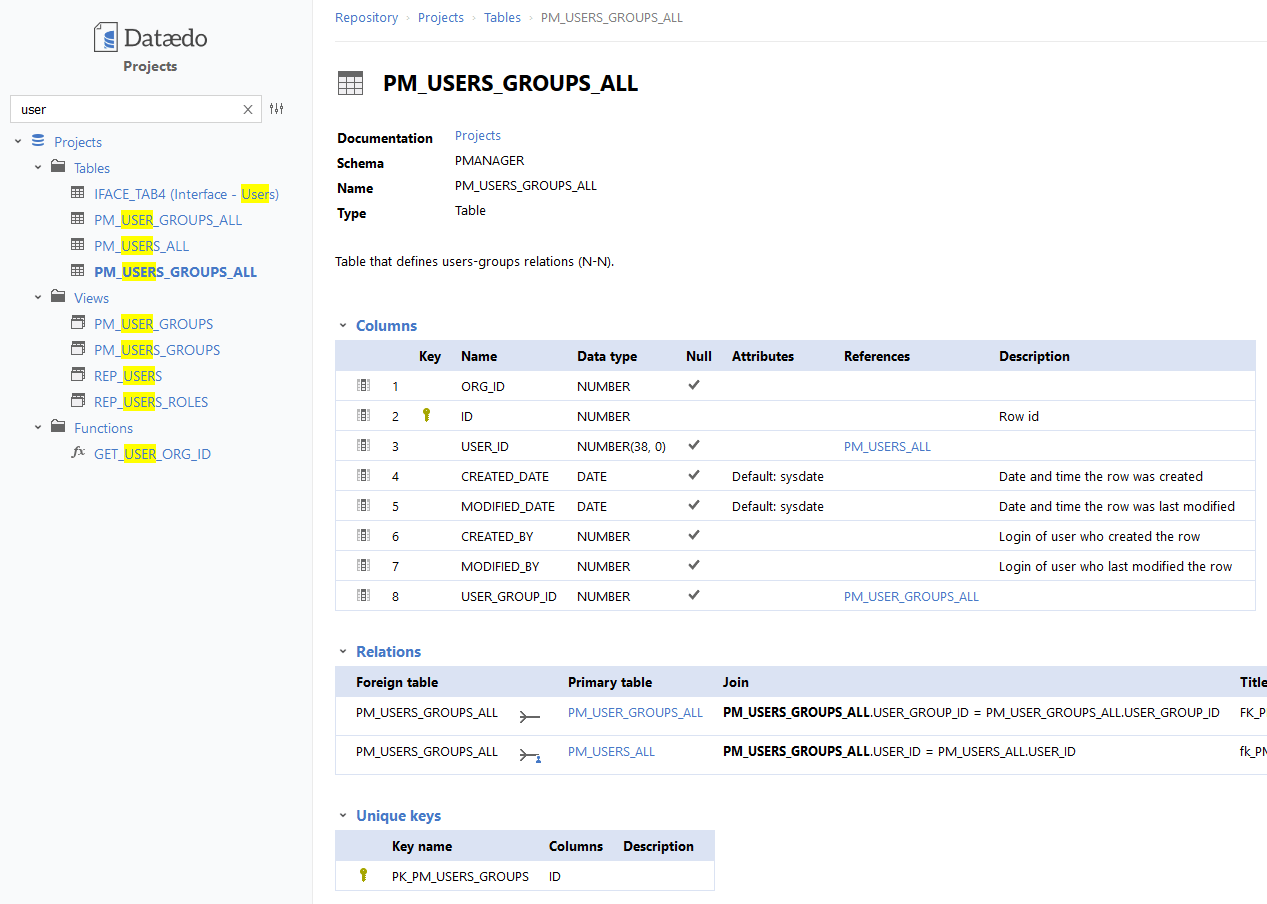Image resolution: width=1267 pixels, height=904 pixels.
Task: Open the search filter options icon
Action: (277, 108)
